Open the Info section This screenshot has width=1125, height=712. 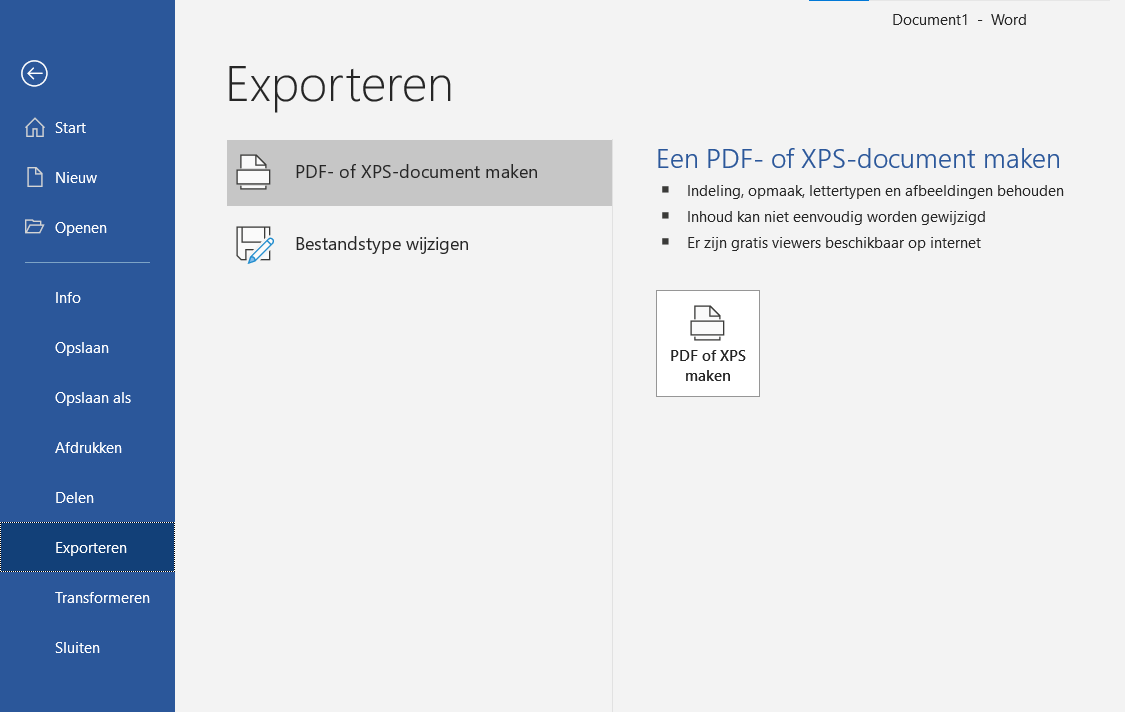(x=88, y=298)
